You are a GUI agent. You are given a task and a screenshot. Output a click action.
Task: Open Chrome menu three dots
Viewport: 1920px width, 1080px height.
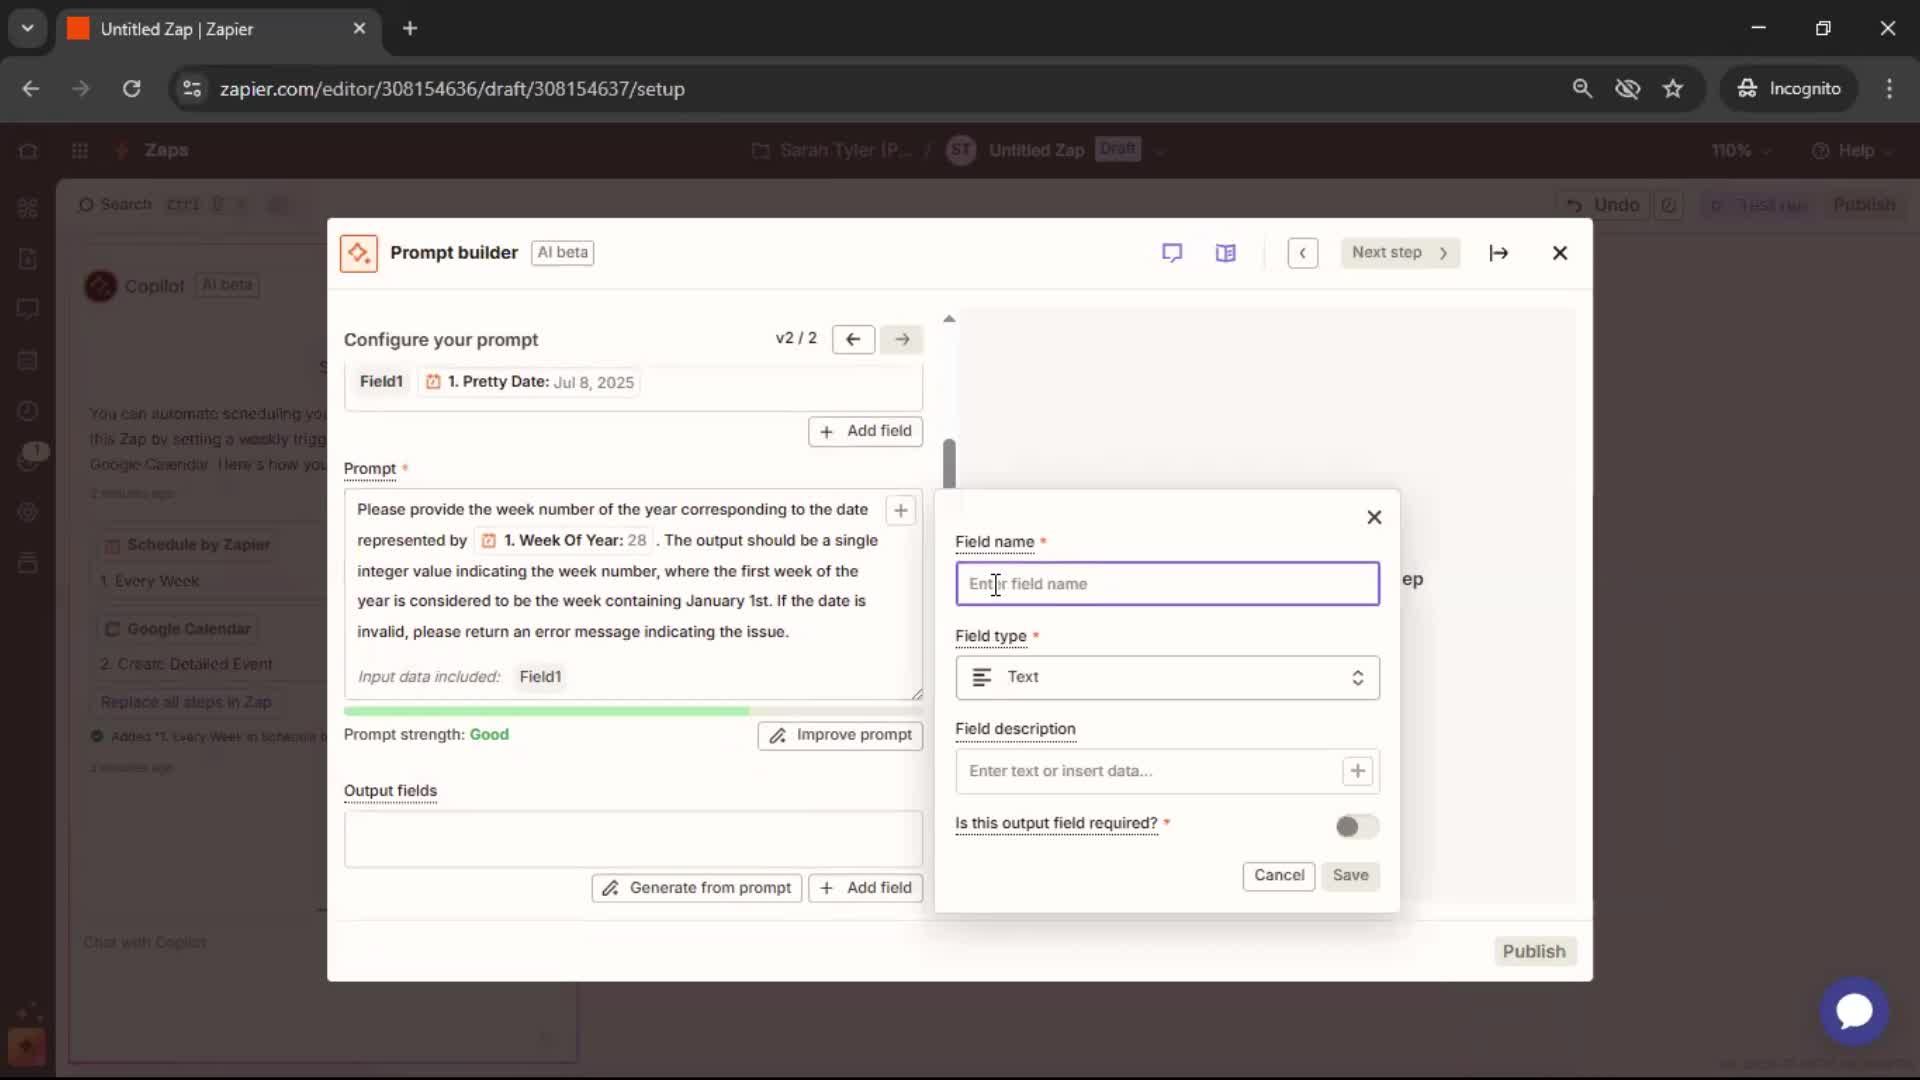1889,89
